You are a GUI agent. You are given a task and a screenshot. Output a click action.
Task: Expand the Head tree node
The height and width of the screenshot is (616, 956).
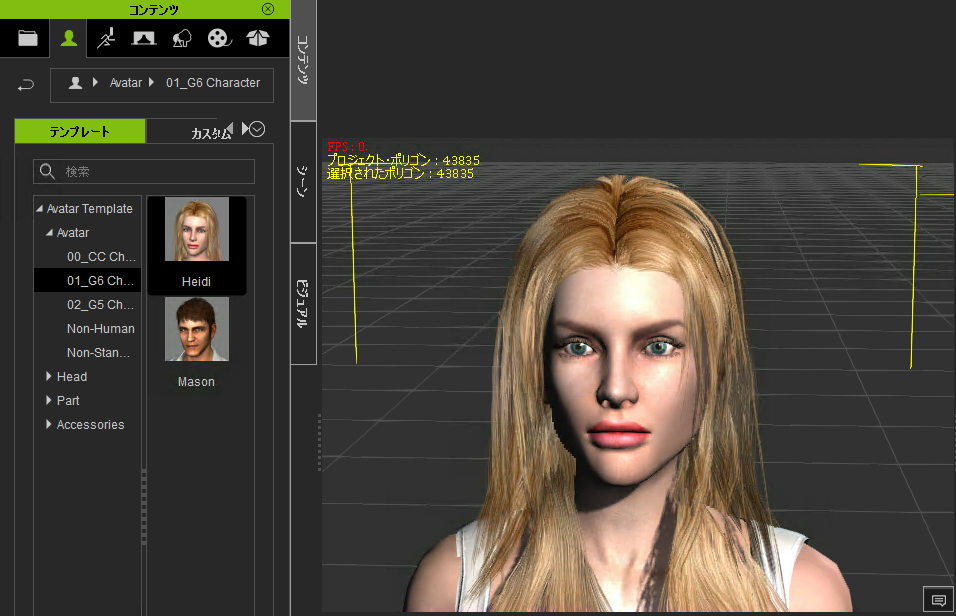tap(49, 376)
